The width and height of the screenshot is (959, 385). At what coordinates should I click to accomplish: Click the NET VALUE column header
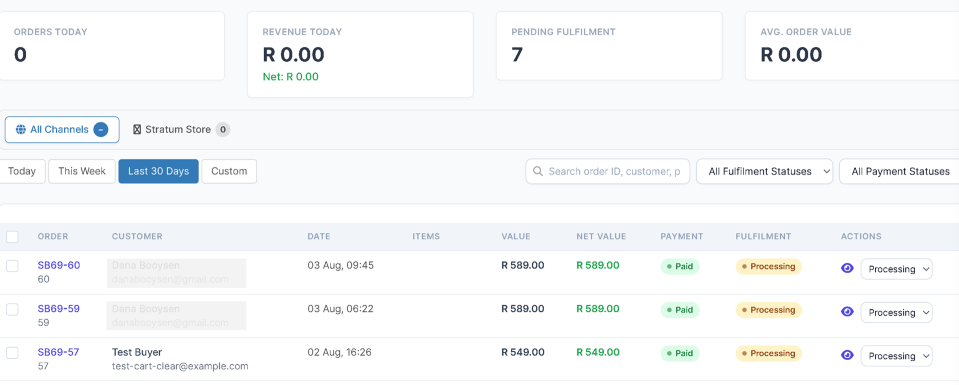click(601, 236)
